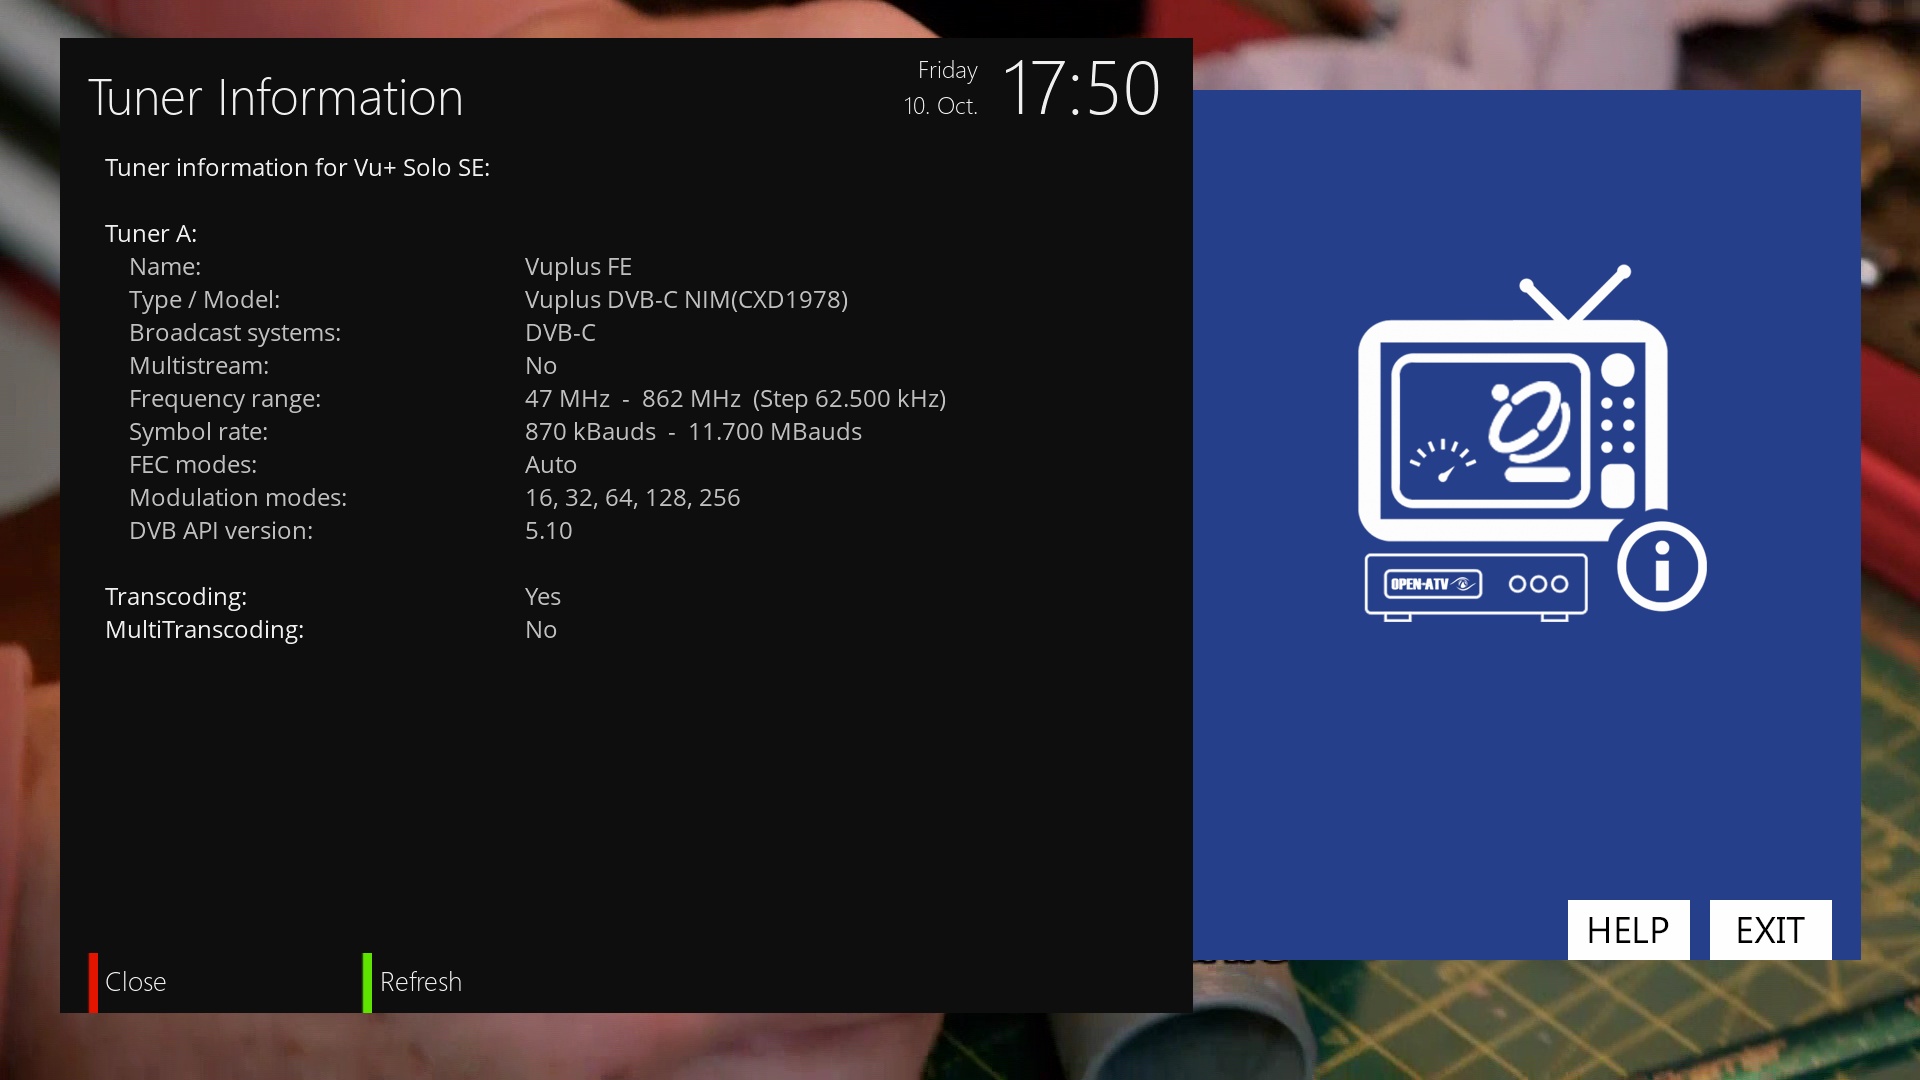The width and height of the screenshot is (1920, 1080).
Task: Click the clock showing 17:50
Action: 1081,88
